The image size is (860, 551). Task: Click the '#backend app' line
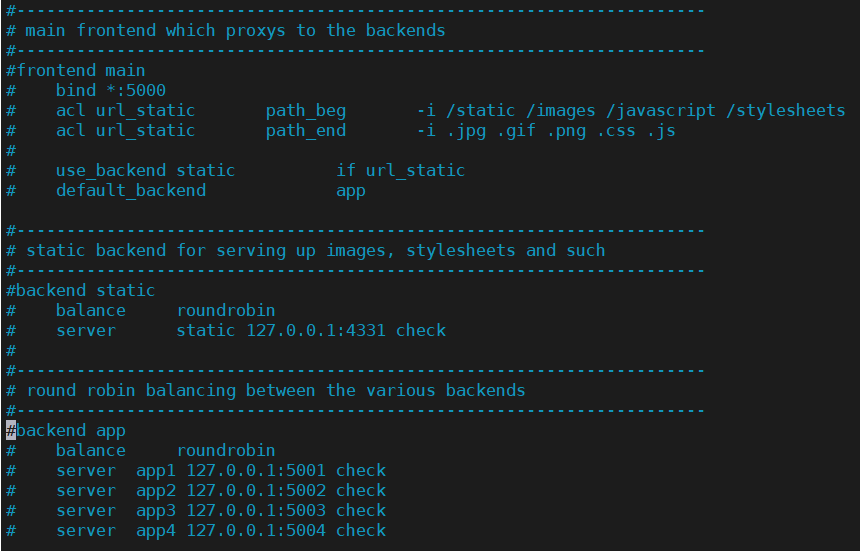click(x=66, y=431)
